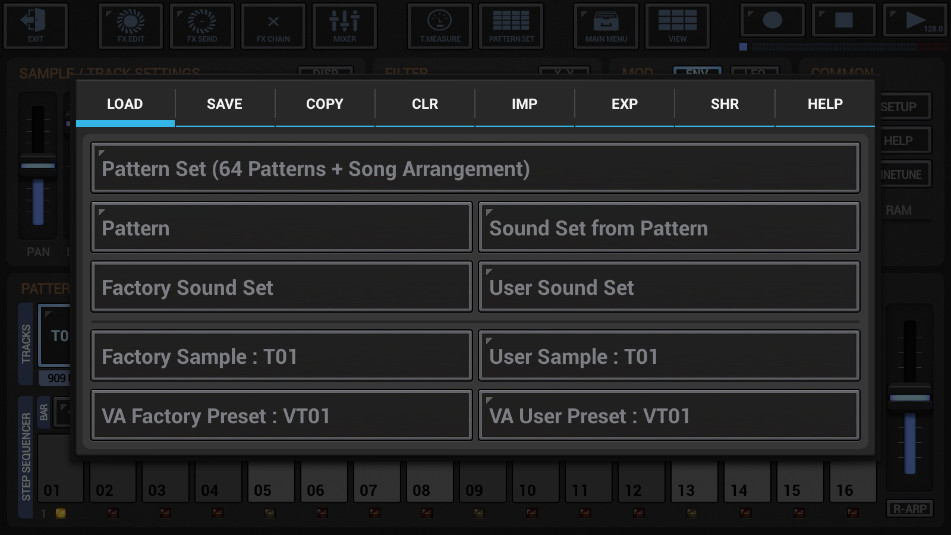Enable the R-ARP toggle
This screenshot has width=951, height=535.
909,509
